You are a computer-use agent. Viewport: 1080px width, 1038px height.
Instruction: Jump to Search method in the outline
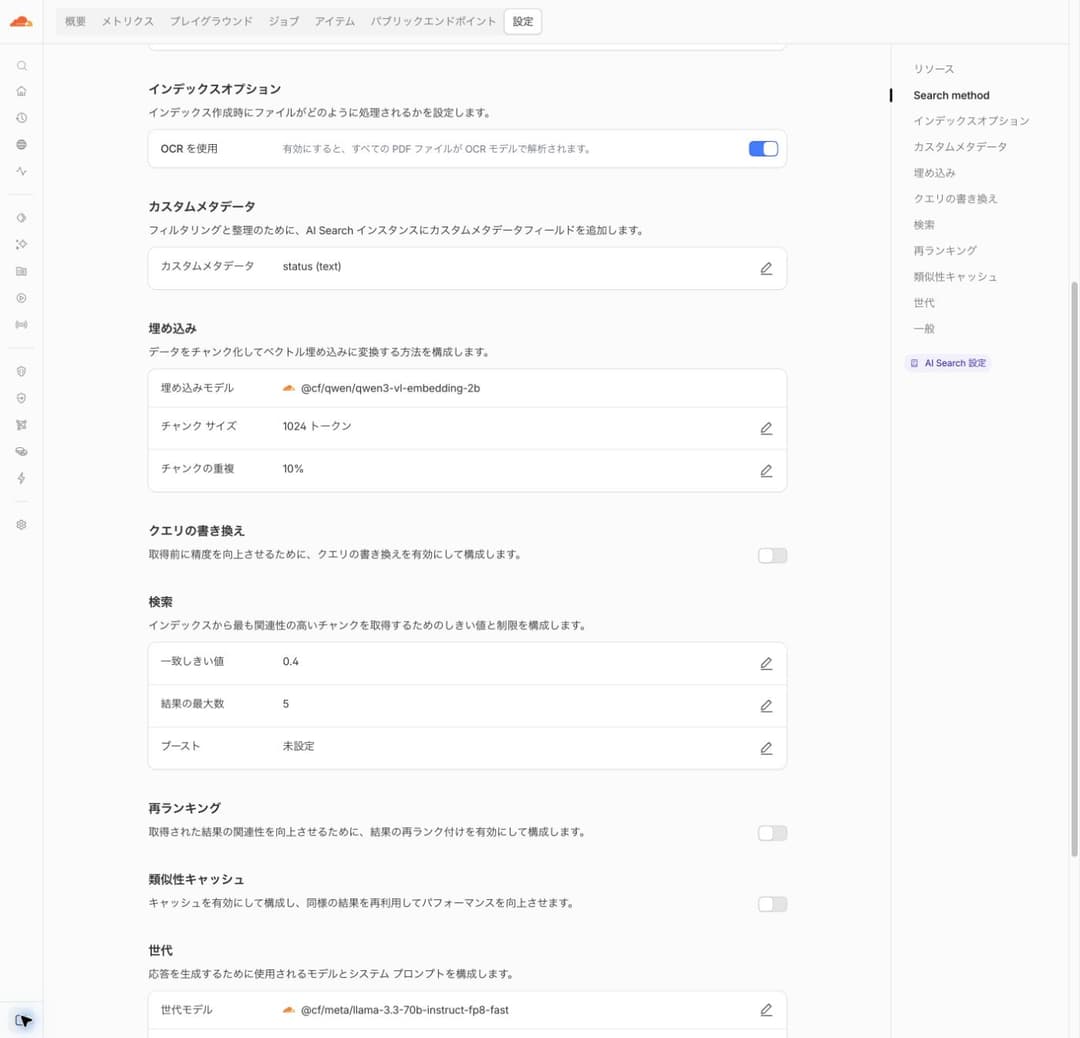(951, 95)
